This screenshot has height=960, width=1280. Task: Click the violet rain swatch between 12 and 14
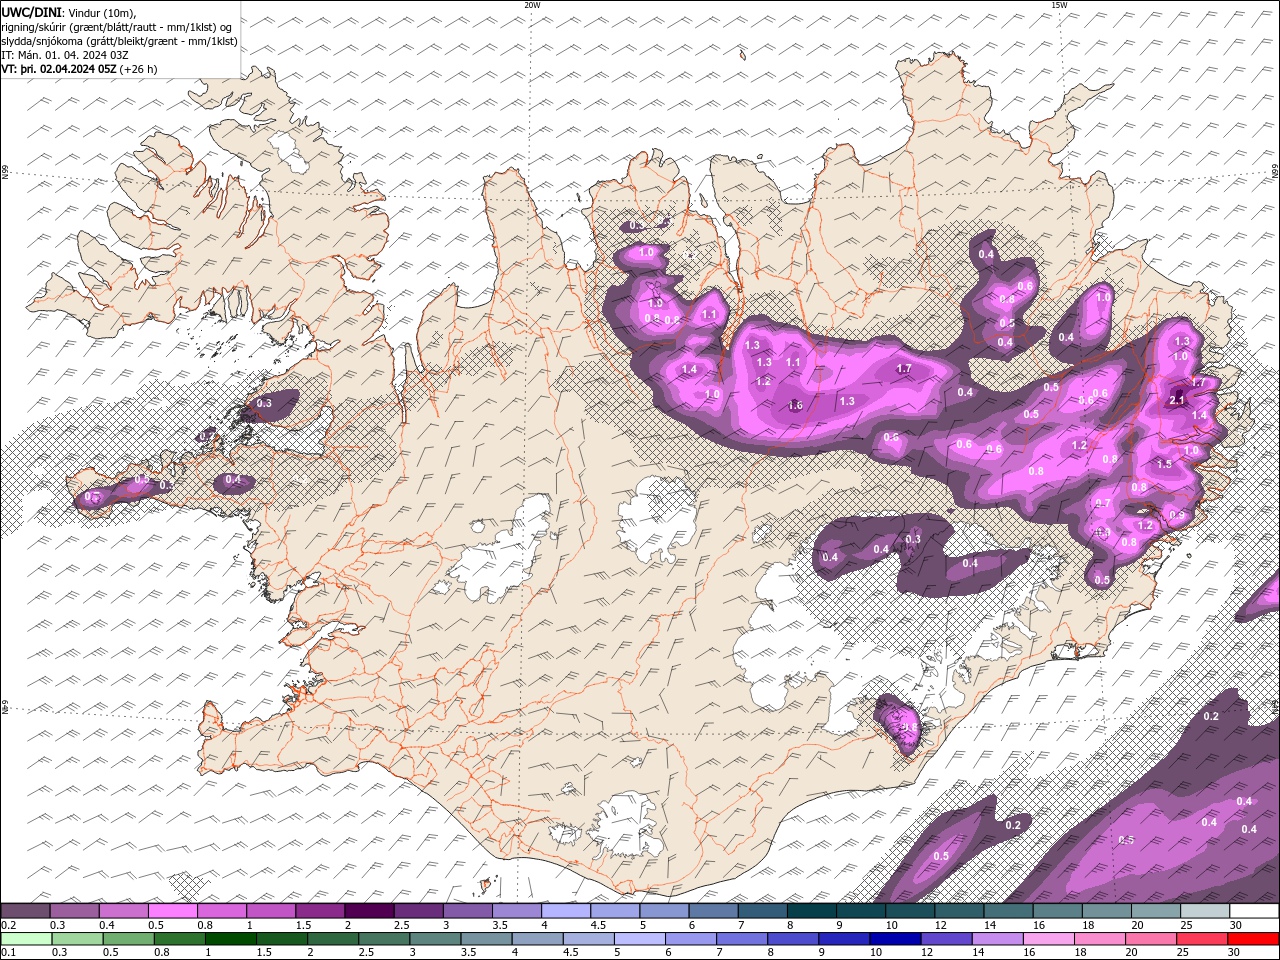[x=947, y=938]
